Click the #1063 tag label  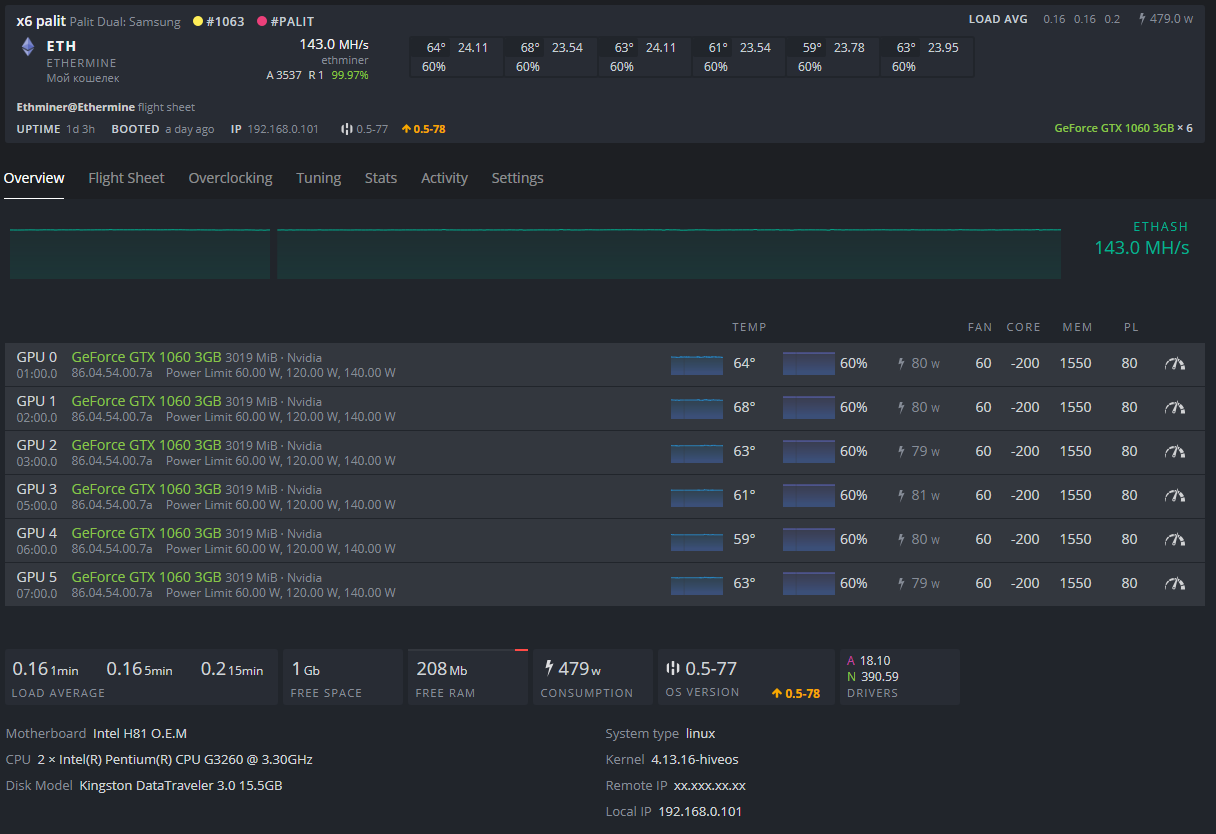point(225,21)
